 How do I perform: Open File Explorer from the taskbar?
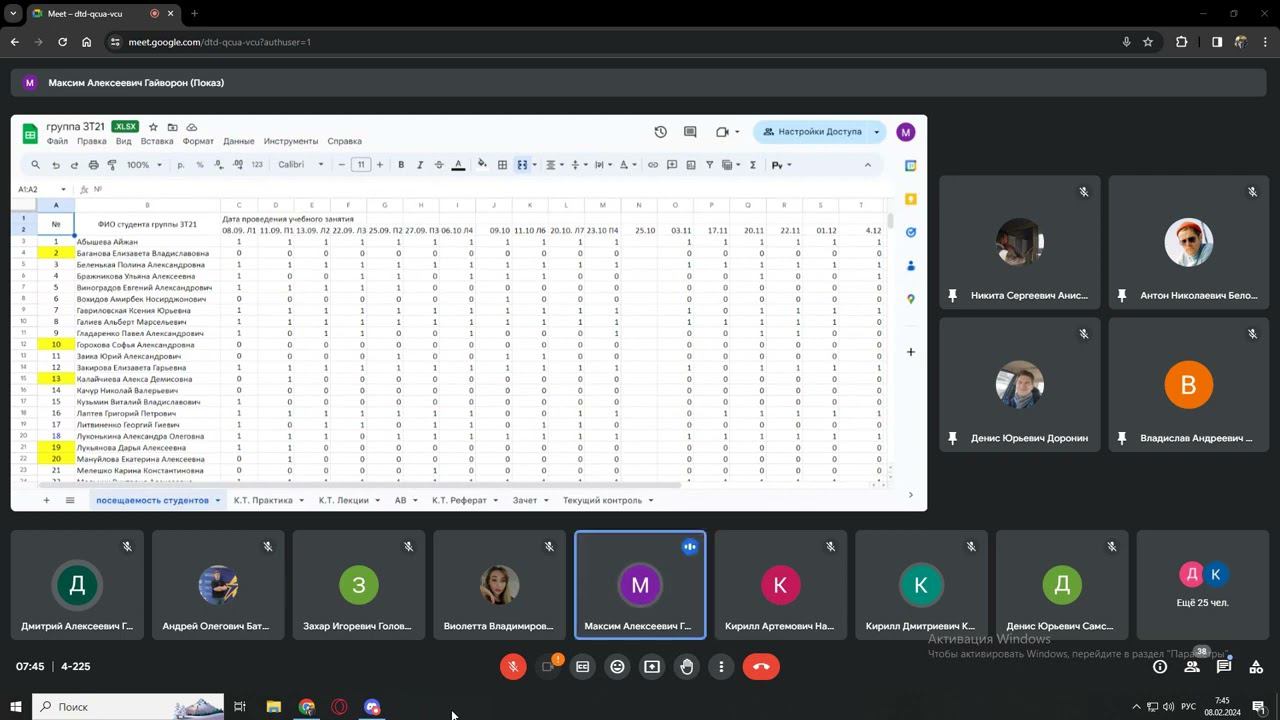click(274, 707)
